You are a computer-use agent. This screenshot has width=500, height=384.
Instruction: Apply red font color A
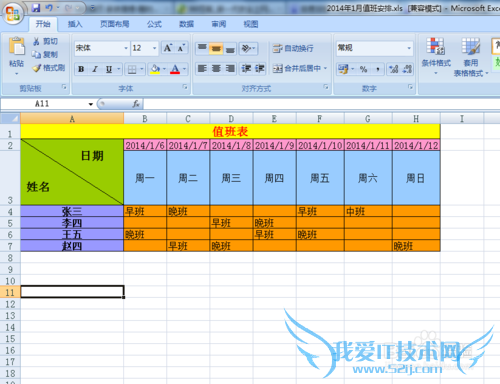point(175,69)
